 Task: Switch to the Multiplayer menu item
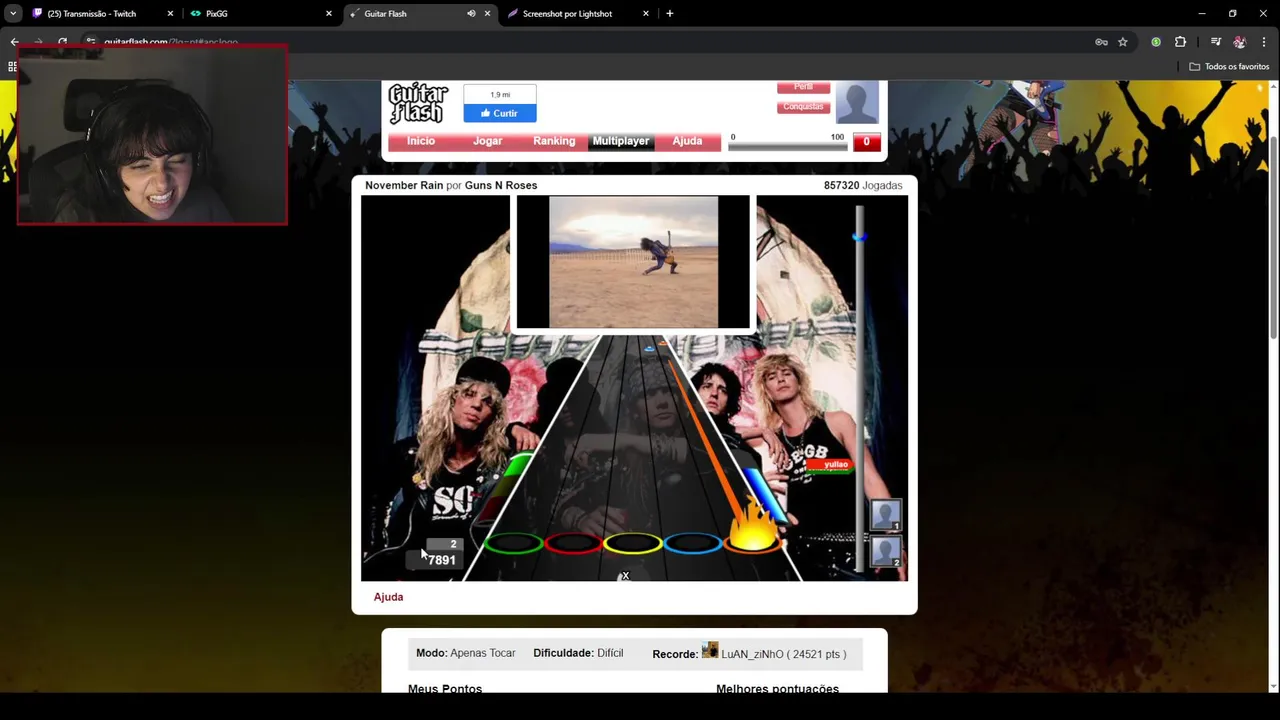[x=621, y=141]
